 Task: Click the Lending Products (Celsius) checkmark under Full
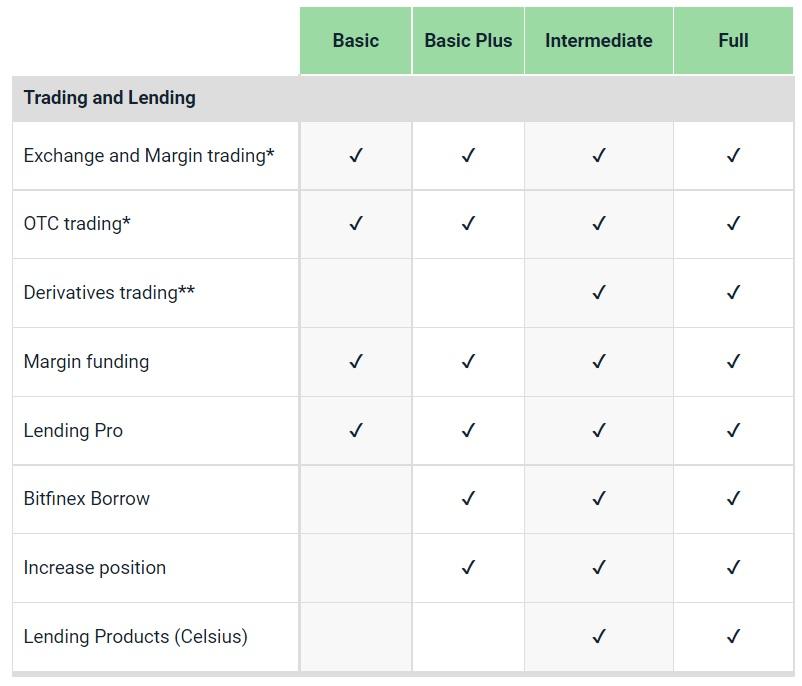tap(733, 636)
